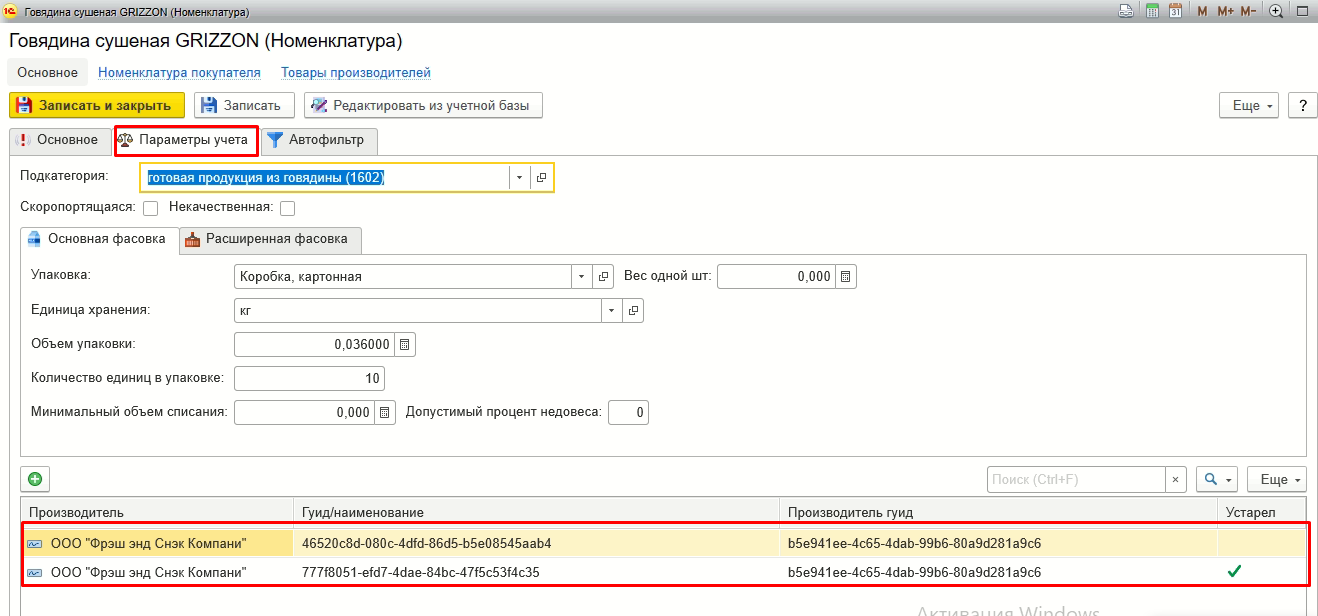Open the calculator for Минимальный объем списания field
Viewport: 1318px width, 616px height.
385,412
